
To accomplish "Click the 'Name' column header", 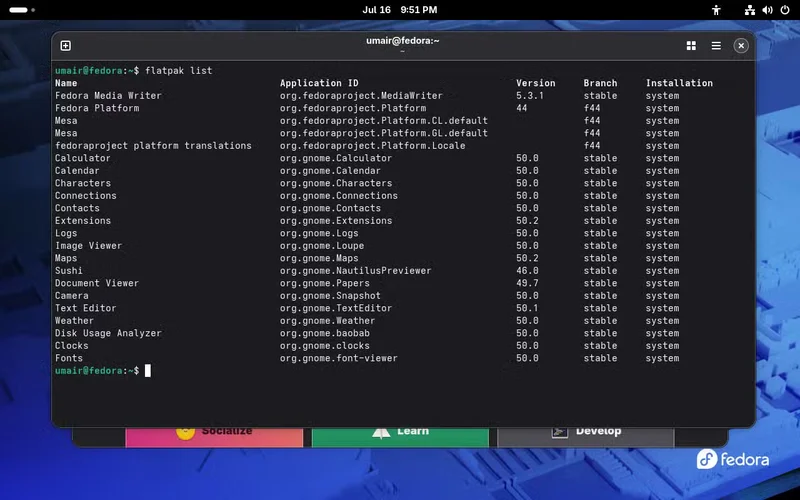I will coord(66,83).
